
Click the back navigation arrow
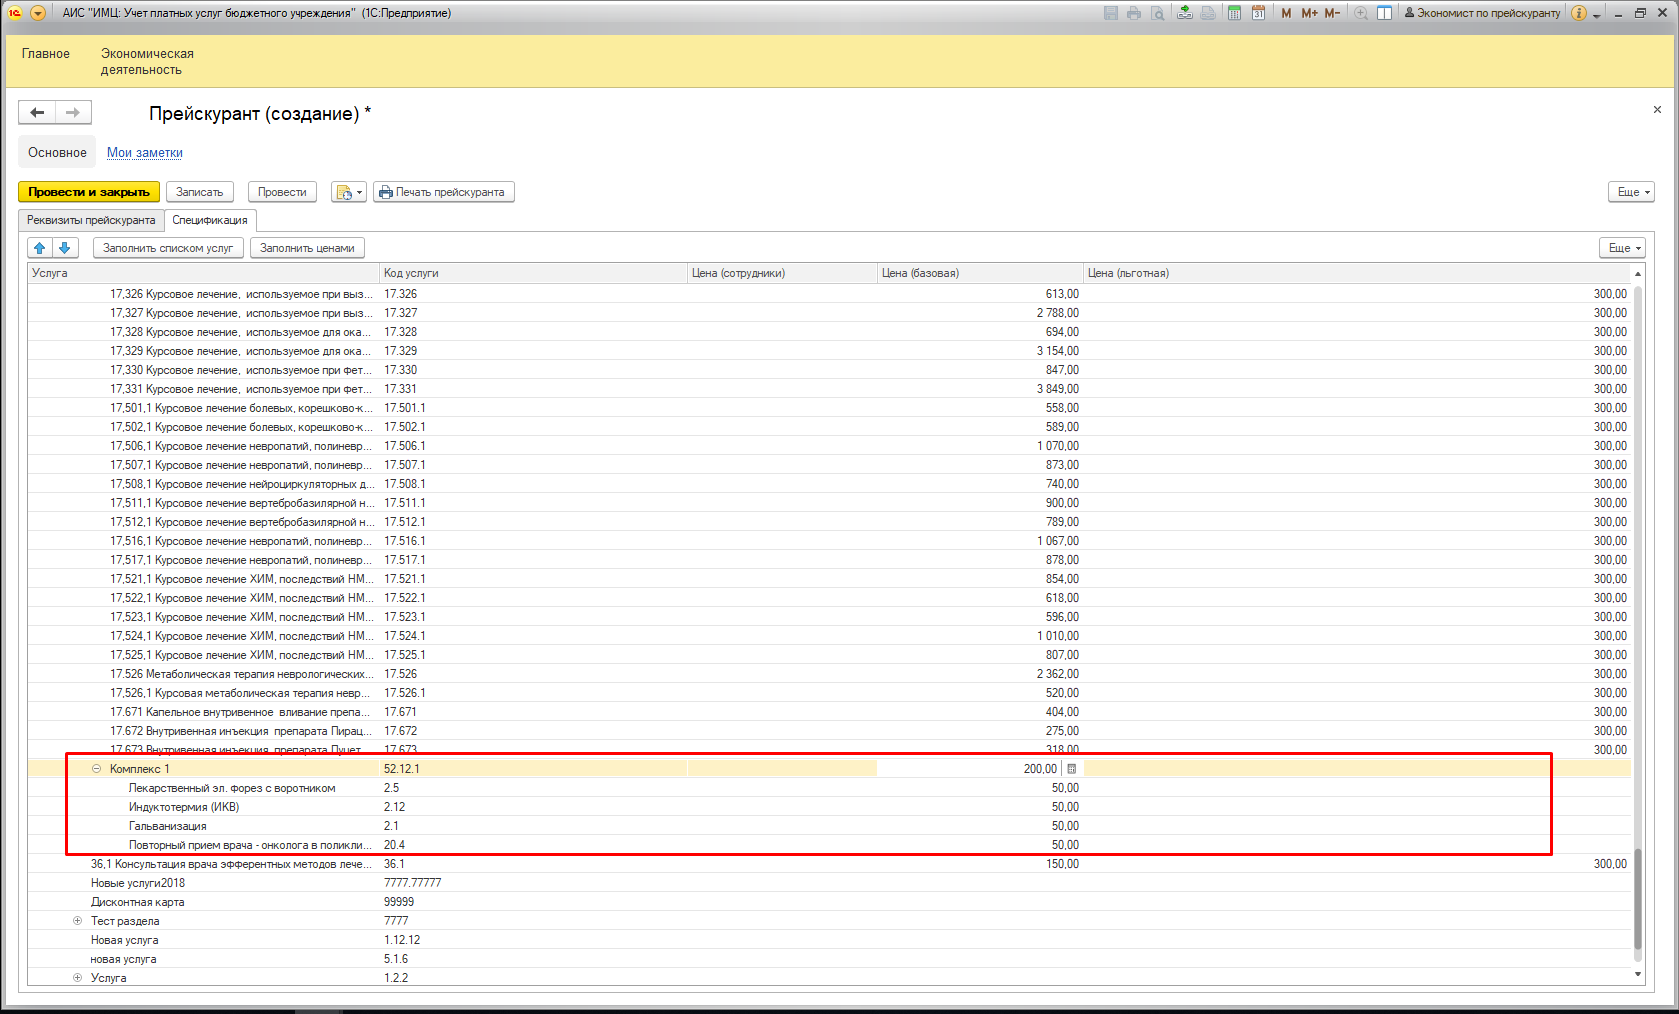point(37,113)
